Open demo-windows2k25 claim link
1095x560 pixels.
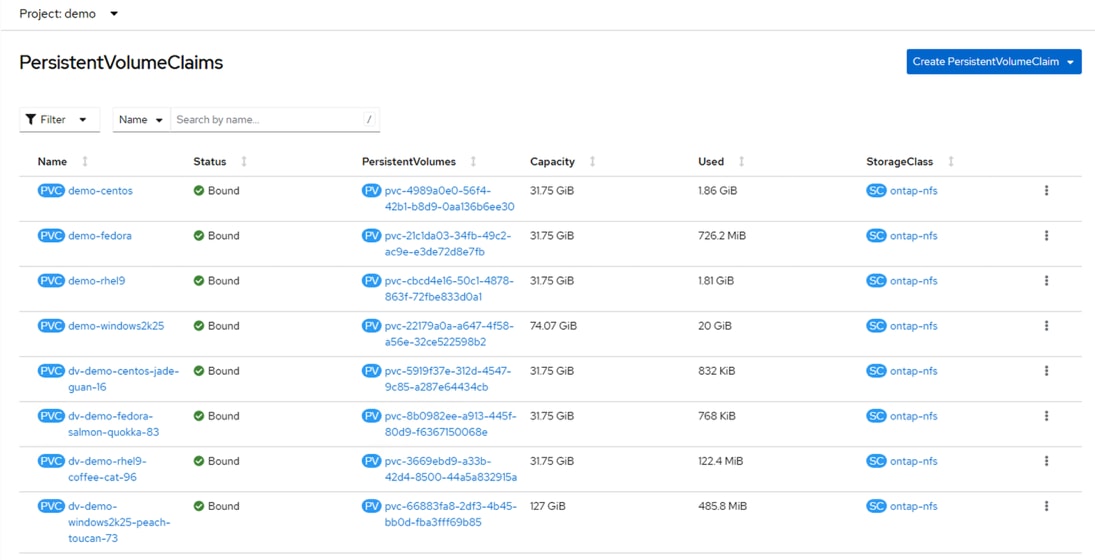[117, 325]
